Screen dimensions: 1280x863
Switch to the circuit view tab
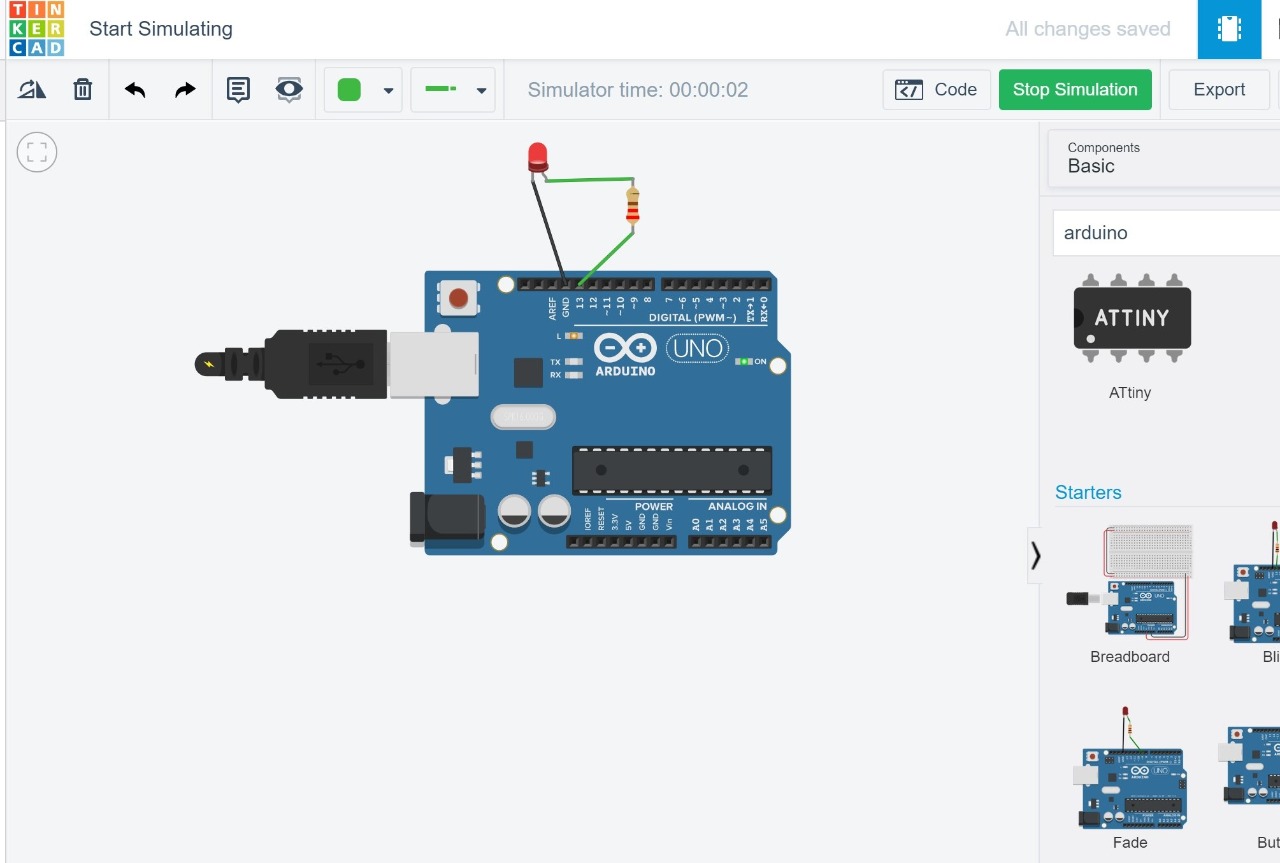coord(1230,29)
